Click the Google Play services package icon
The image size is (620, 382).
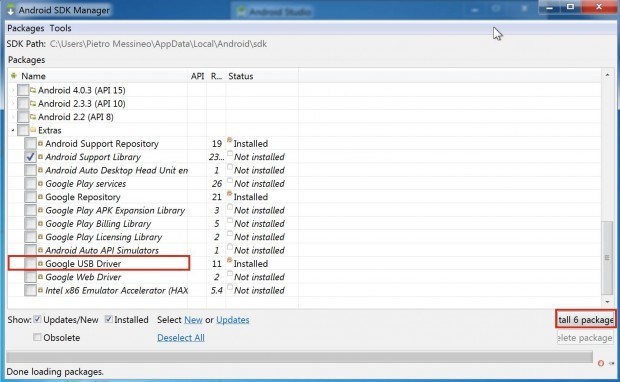click(40, 183)
